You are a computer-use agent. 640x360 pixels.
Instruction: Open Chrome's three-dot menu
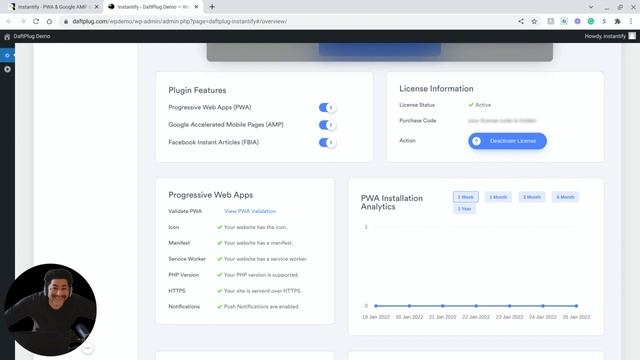click(631, 21)
